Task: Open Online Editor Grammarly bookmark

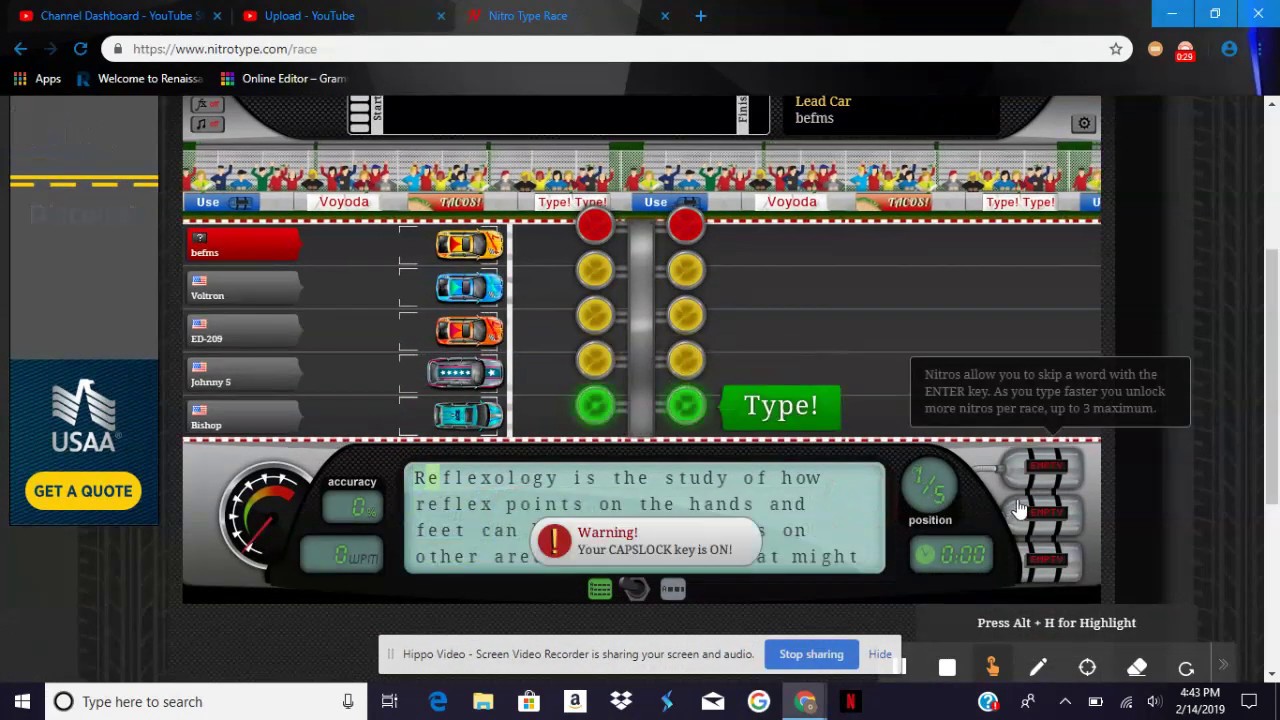Action: coord(283,78)
